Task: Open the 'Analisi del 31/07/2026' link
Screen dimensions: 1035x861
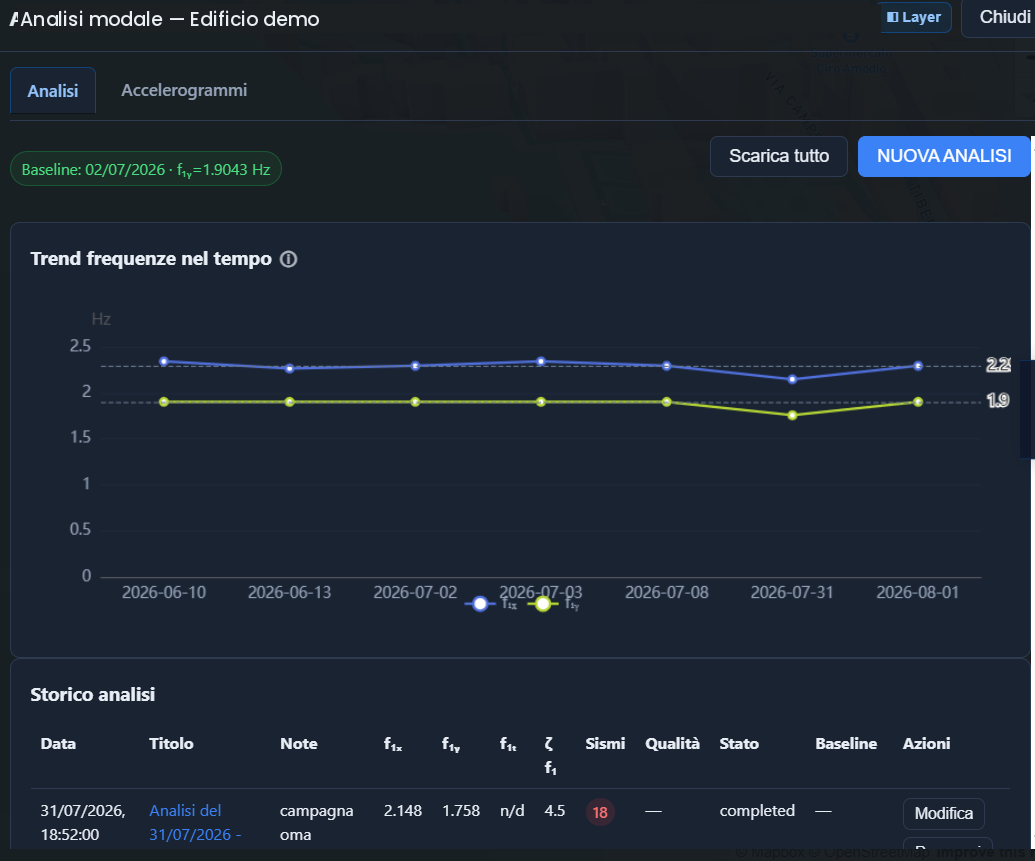Action: click(x=195, y=823)
